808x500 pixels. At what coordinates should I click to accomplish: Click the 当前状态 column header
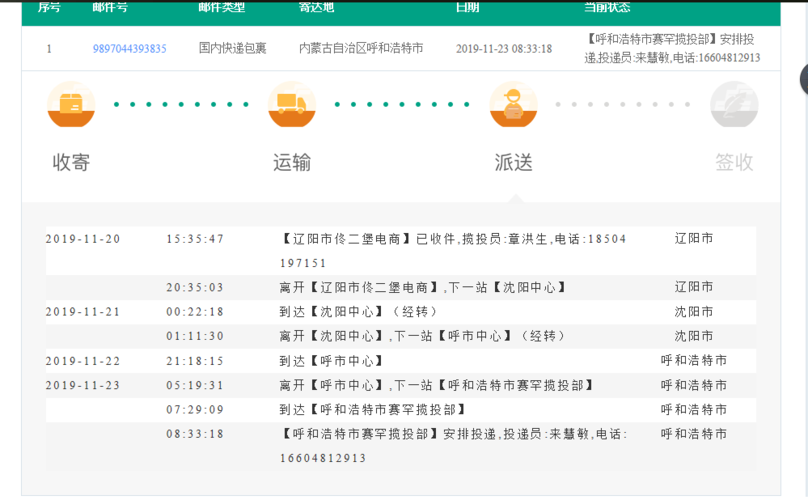607,7
